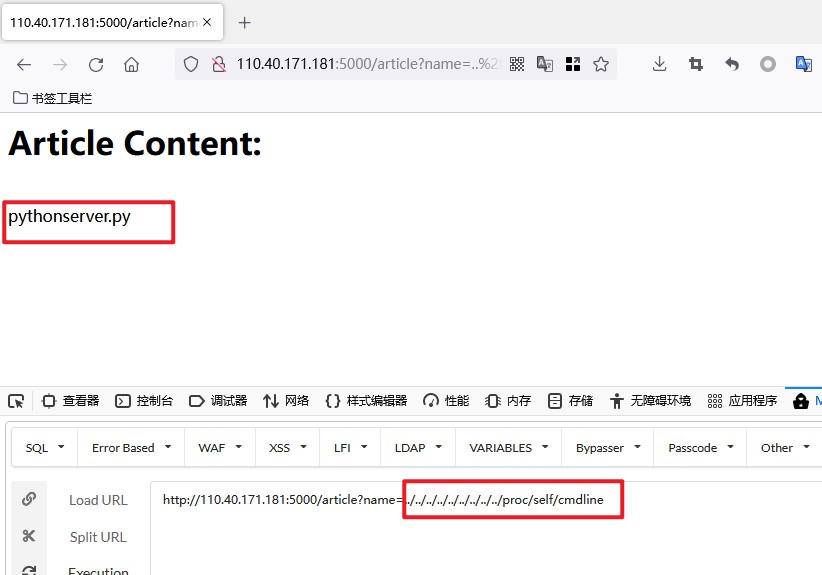
Task: Take a screenshot with crop icon
Action: point(696,64)
